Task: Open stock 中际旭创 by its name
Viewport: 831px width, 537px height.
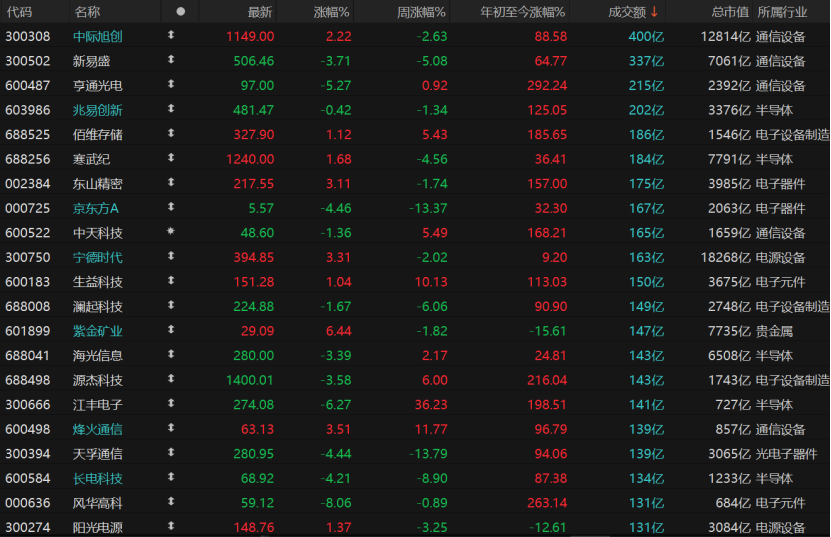Action: (98, 37)
